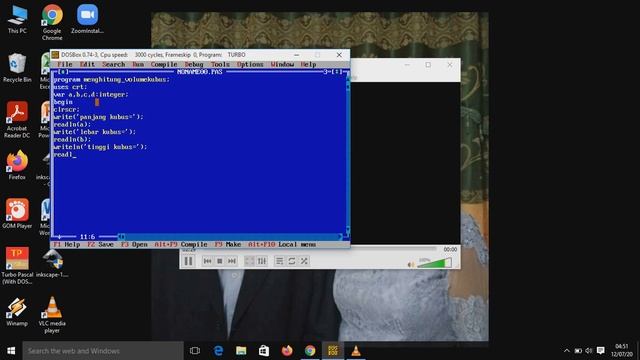Stop playback in VLC
This screenshot has width=640, height=360.
[220, 261]
